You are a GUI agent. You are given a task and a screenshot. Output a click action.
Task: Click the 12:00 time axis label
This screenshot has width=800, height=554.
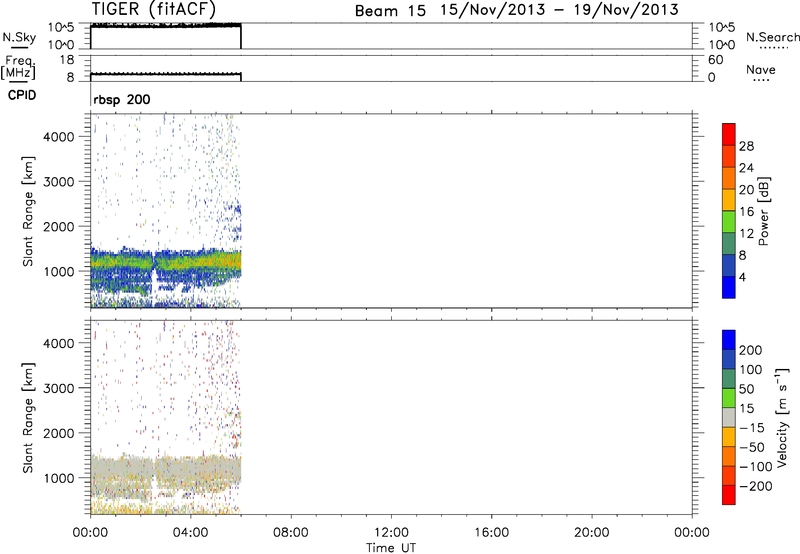coord(391,533)
